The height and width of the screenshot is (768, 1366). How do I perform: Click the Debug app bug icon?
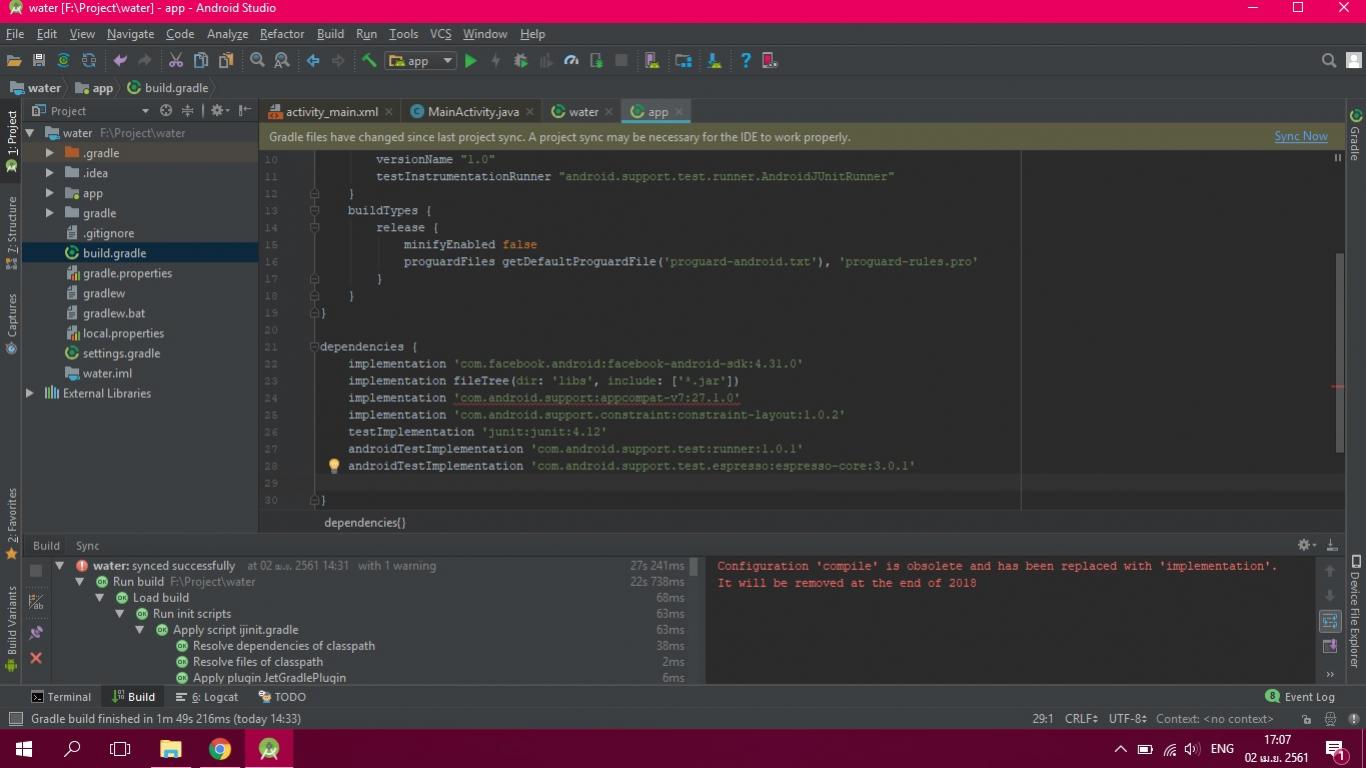tap(521, 61)
